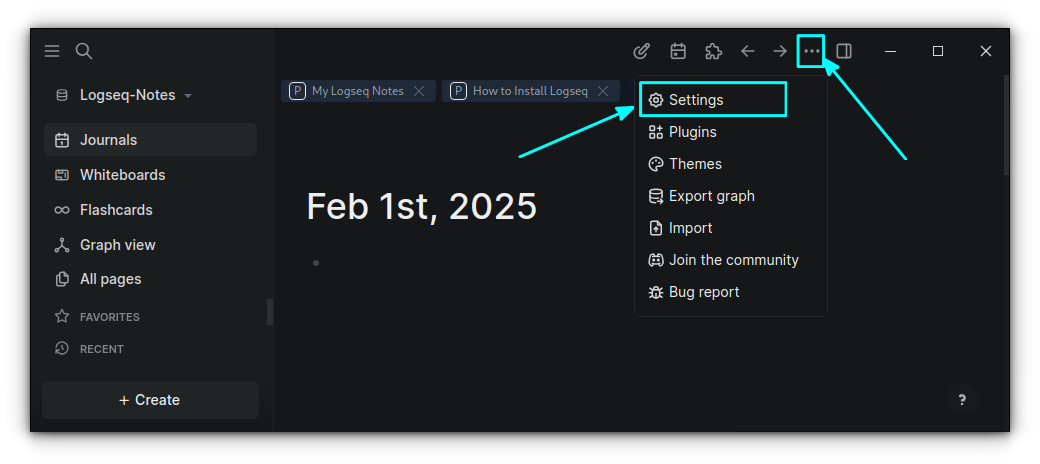Click the three-dots more menu button

811,51
